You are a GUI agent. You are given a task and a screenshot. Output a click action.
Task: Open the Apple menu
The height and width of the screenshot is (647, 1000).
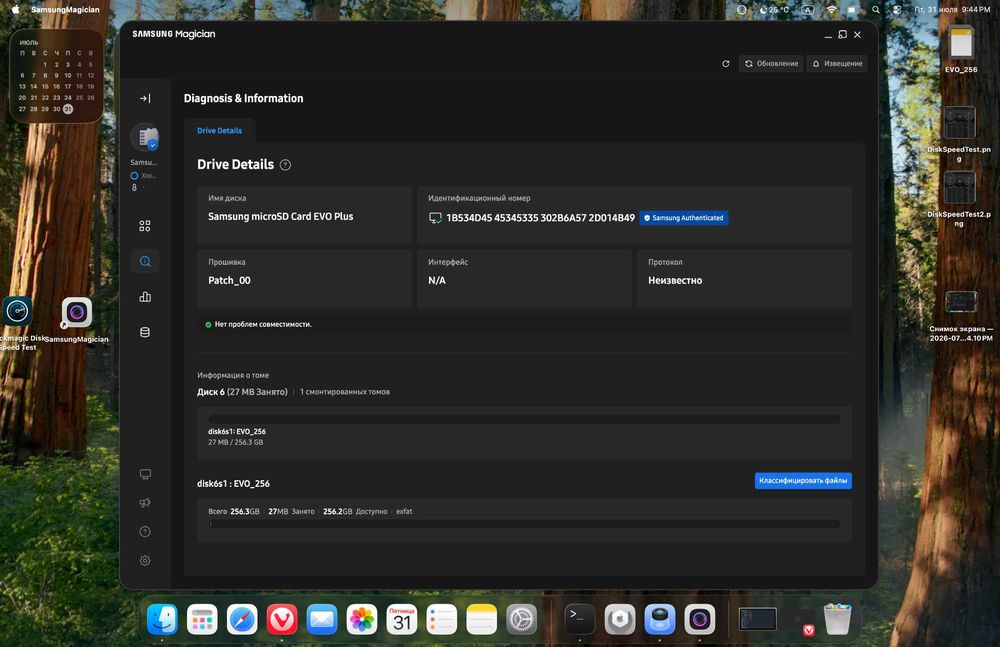[15, 10]
